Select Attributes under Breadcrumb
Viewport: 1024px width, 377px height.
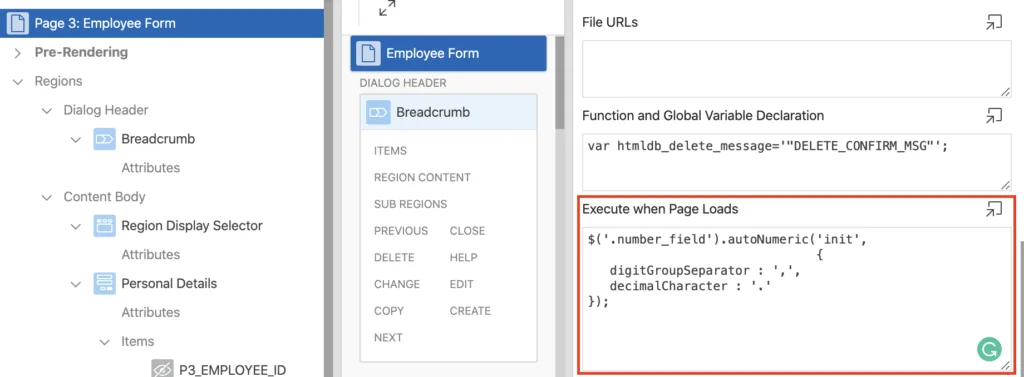[150, 168]
